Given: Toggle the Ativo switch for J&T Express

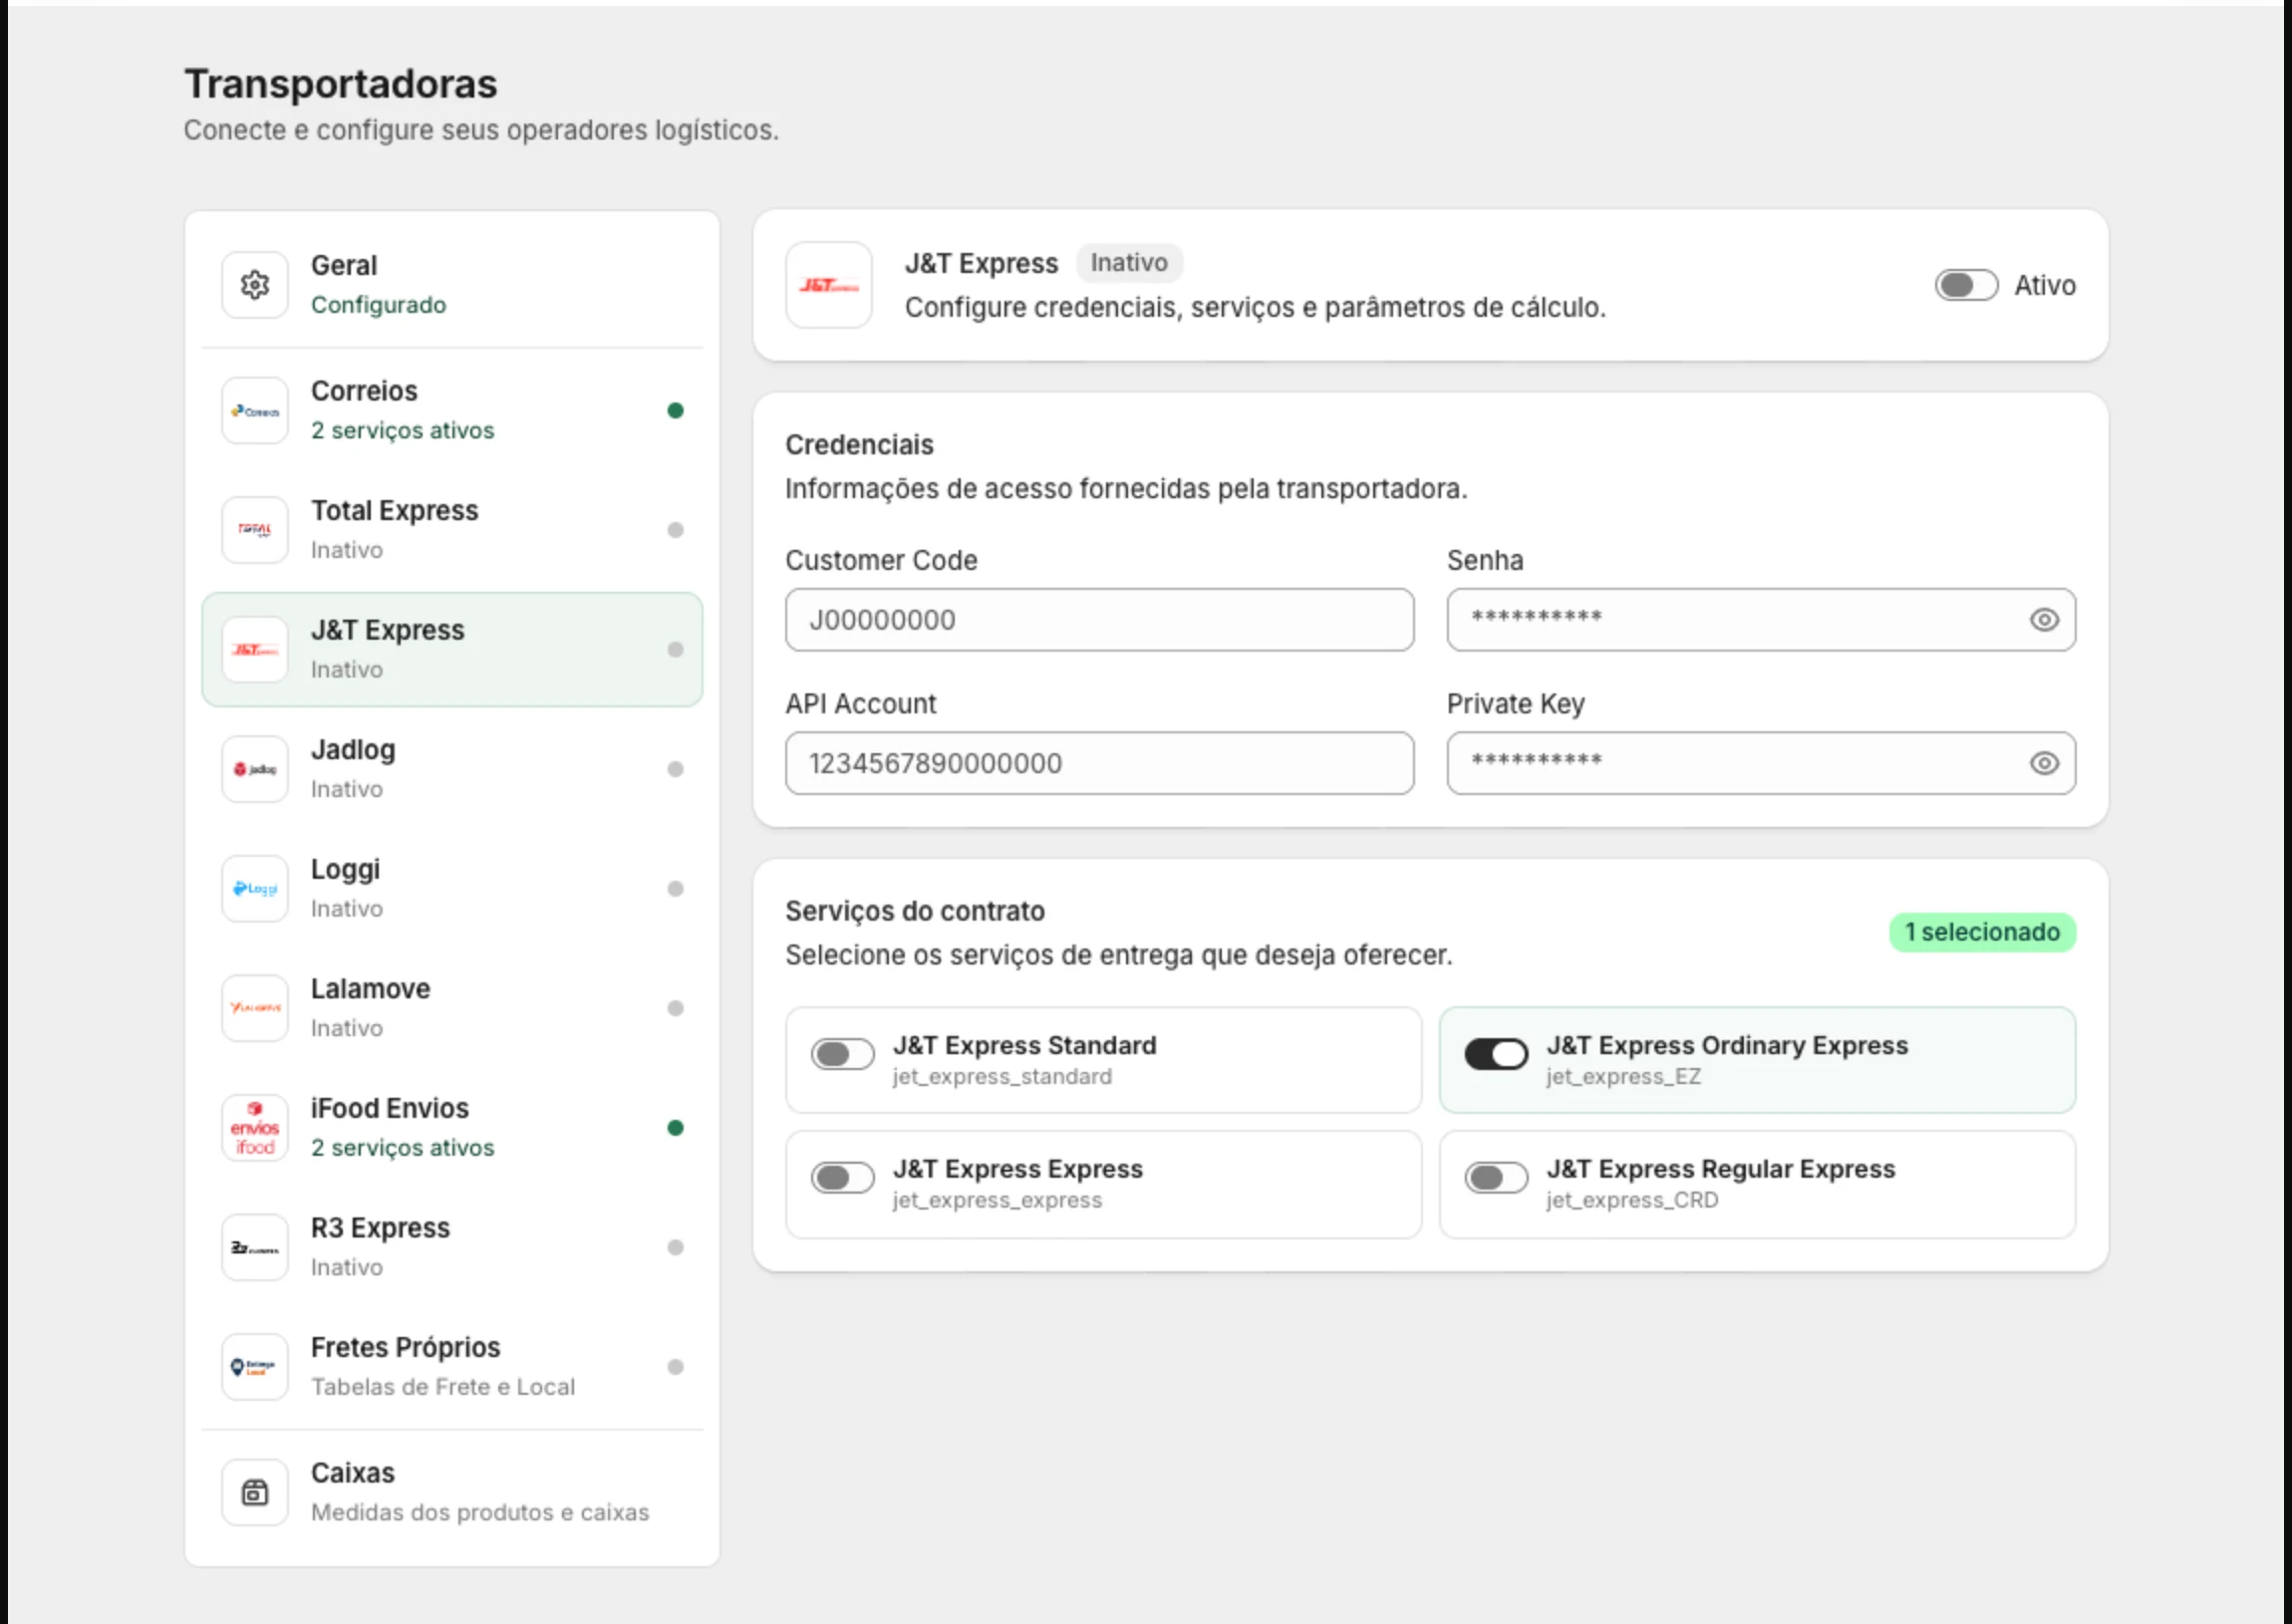Looking at the screenshot, I should pyautogui.click(x=1965, y=285).
